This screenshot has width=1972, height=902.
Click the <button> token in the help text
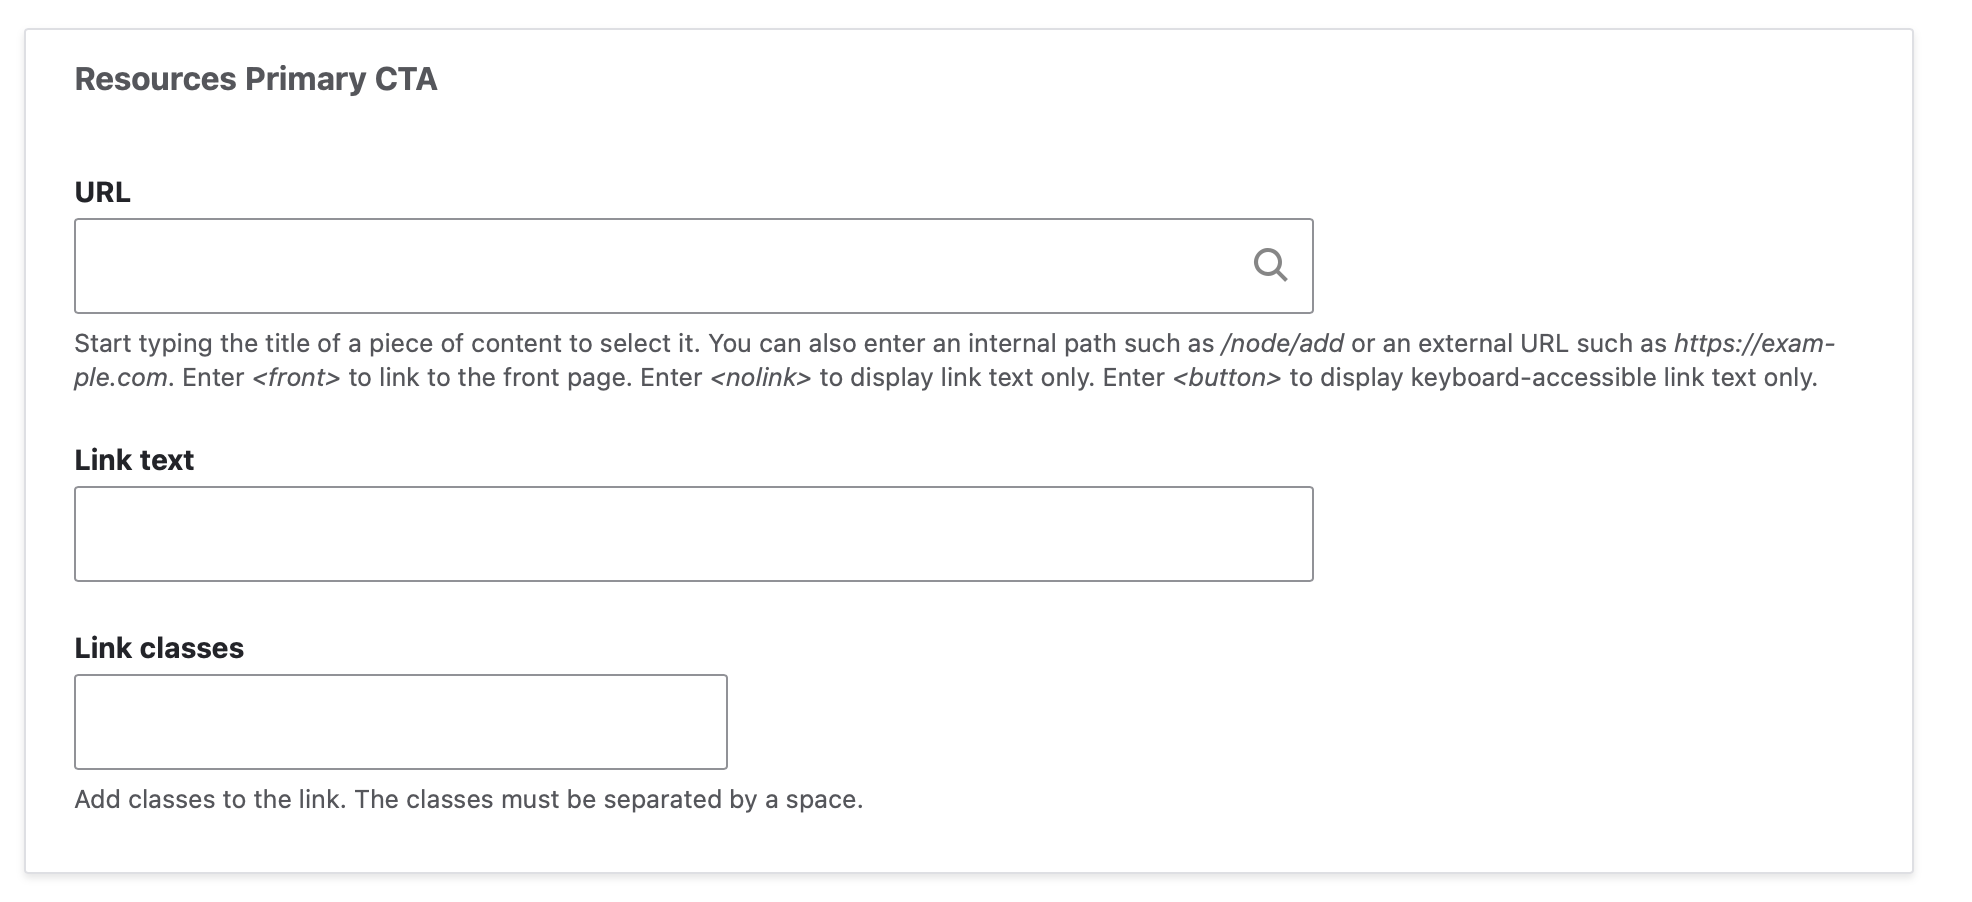click(x=1226, y=378)
